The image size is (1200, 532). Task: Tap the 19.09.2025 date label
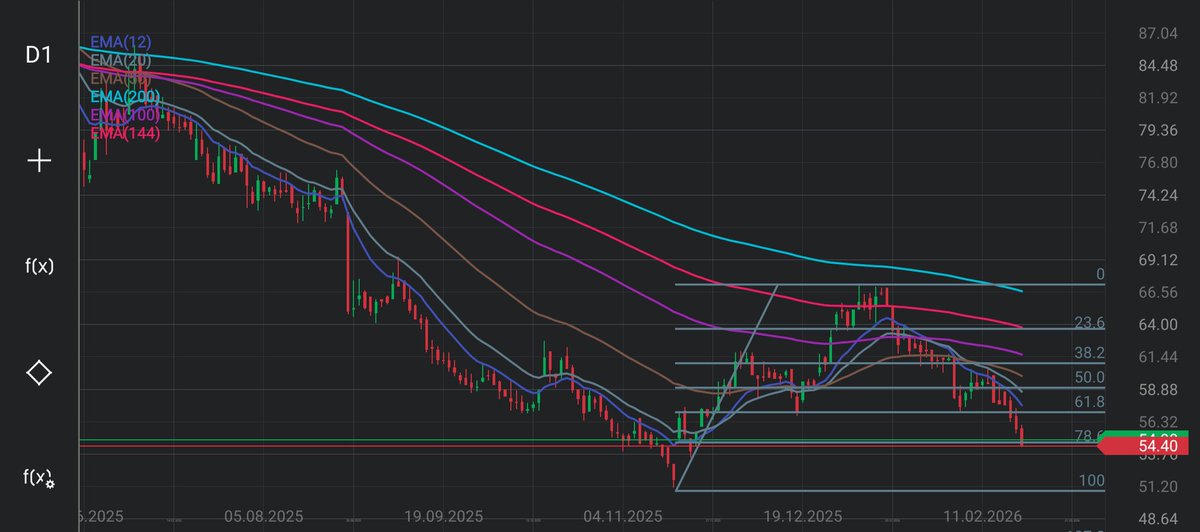click(442, 517)
